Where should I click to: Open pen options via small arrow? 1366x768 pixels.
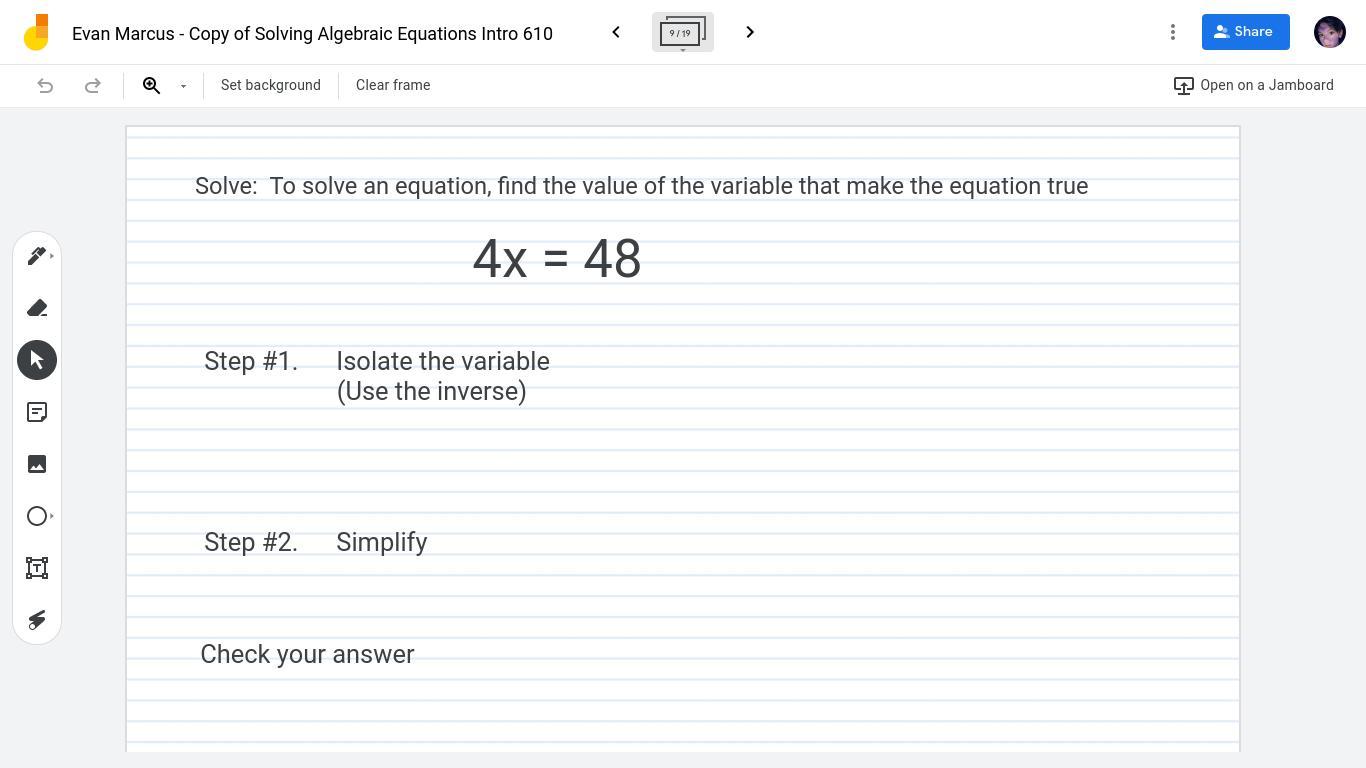52,256
